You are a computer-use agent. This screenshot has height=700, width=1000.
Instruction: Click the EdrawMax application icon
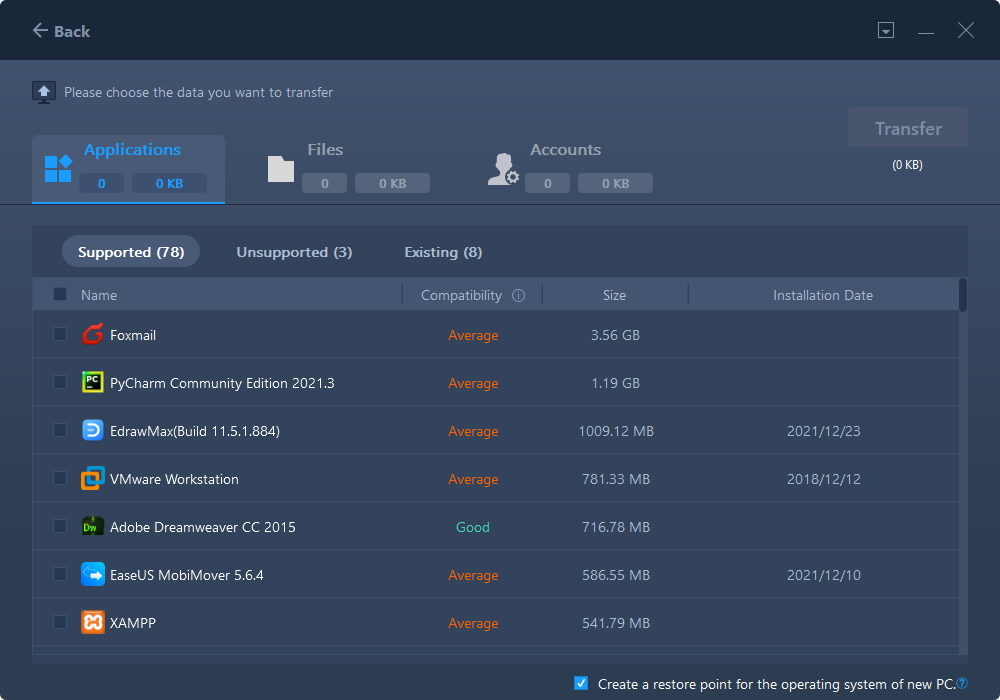coord(92,430)
